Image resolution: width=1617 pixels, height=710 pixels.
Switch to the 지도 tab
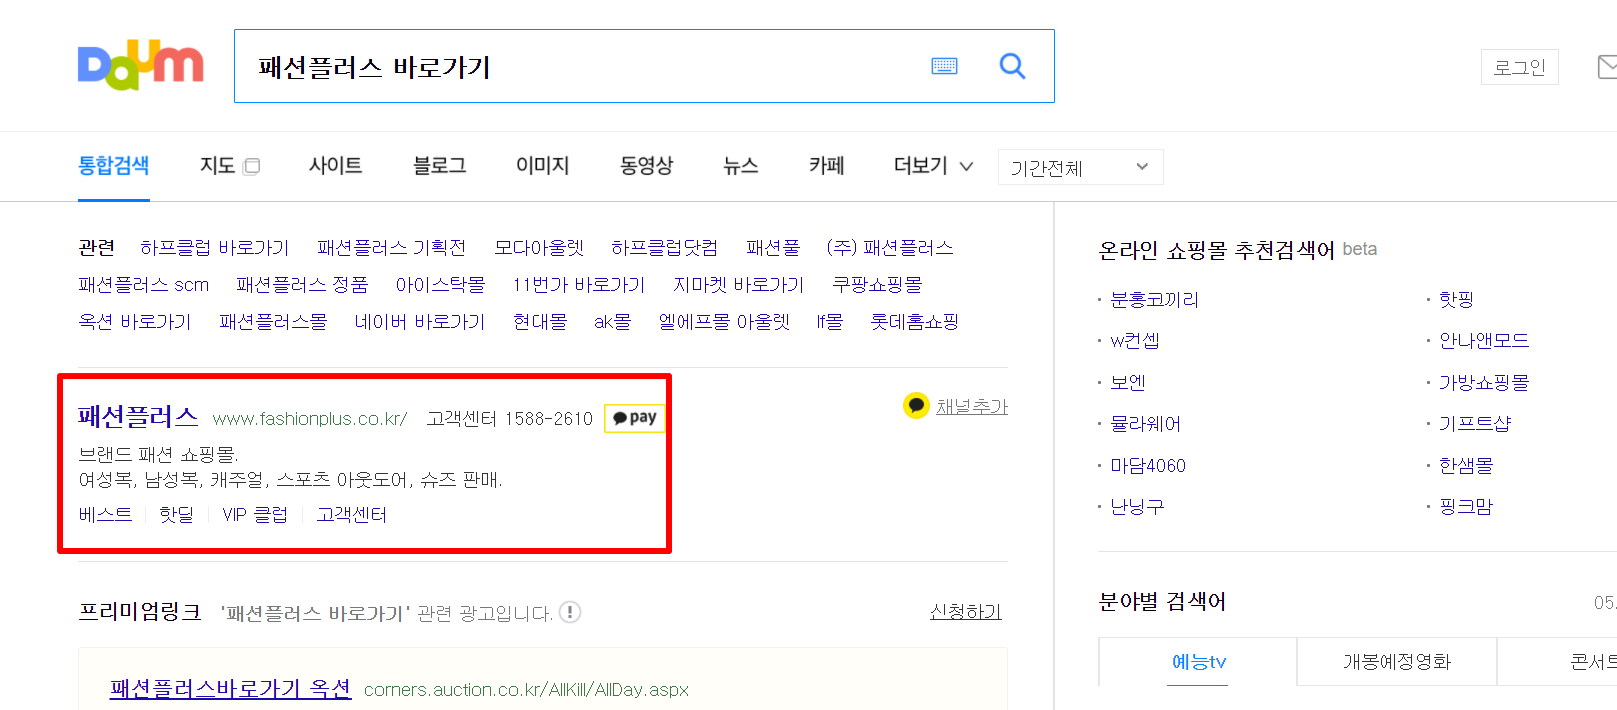217,166
